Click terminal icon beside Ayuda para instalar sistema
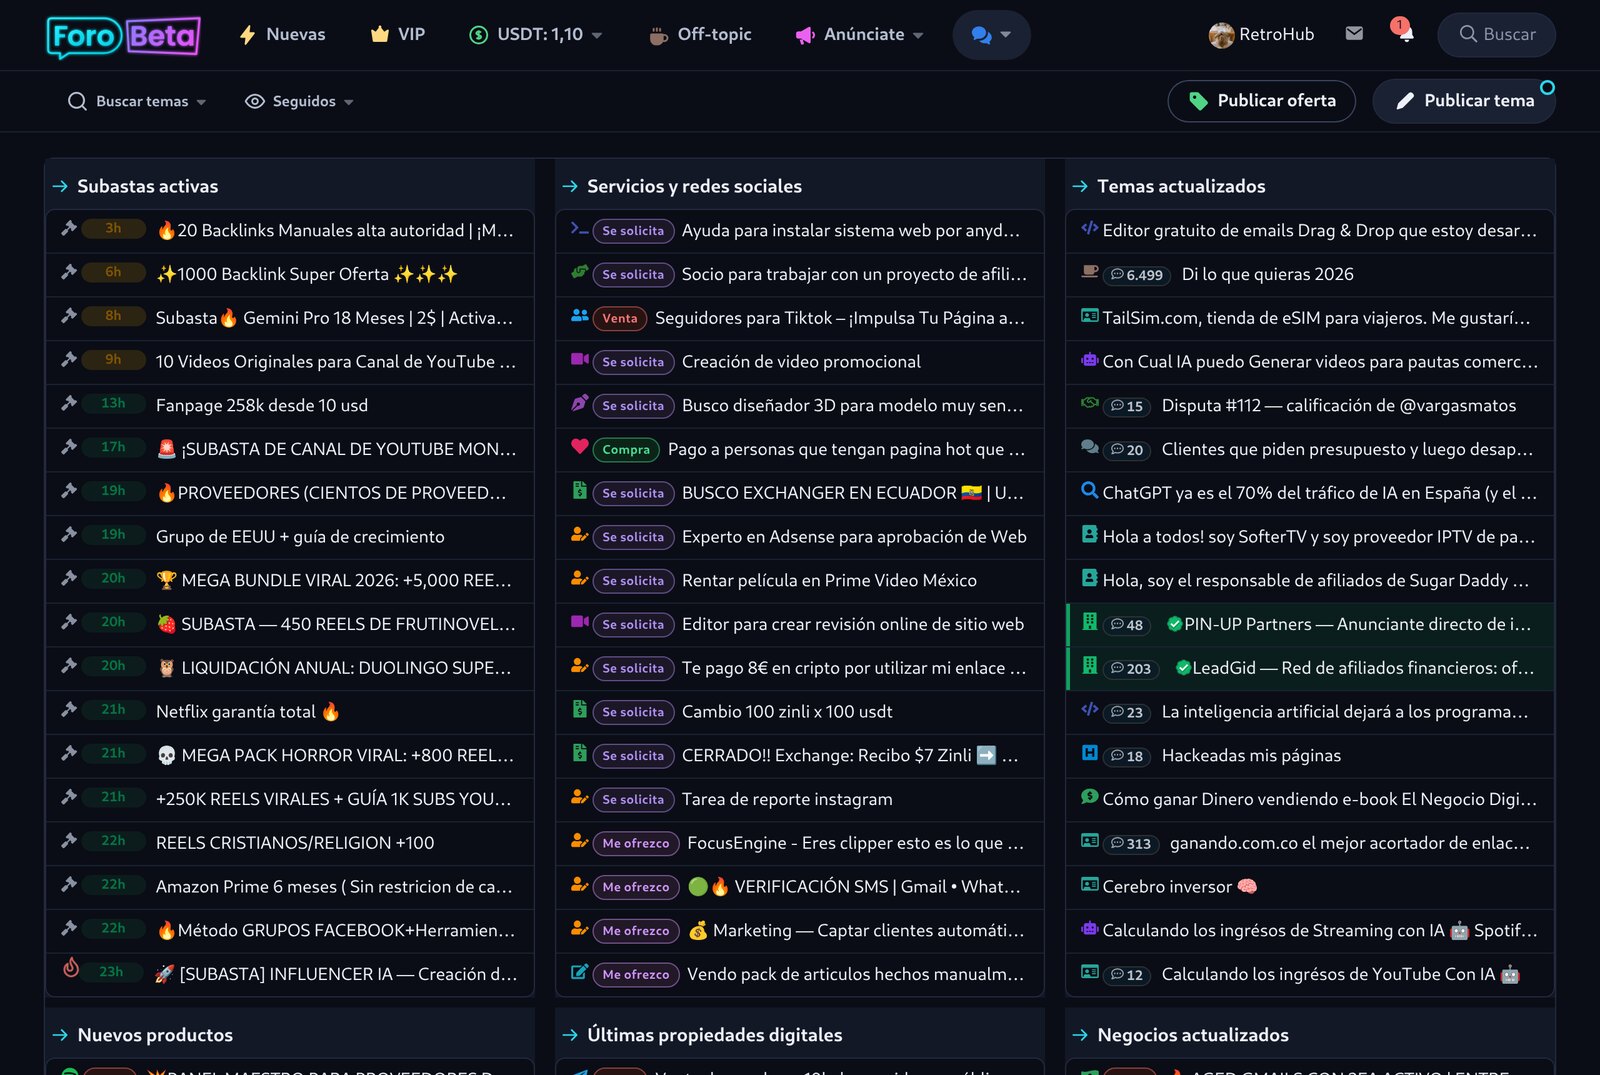Viewport: 1600px width, 1075px height. 579,228
